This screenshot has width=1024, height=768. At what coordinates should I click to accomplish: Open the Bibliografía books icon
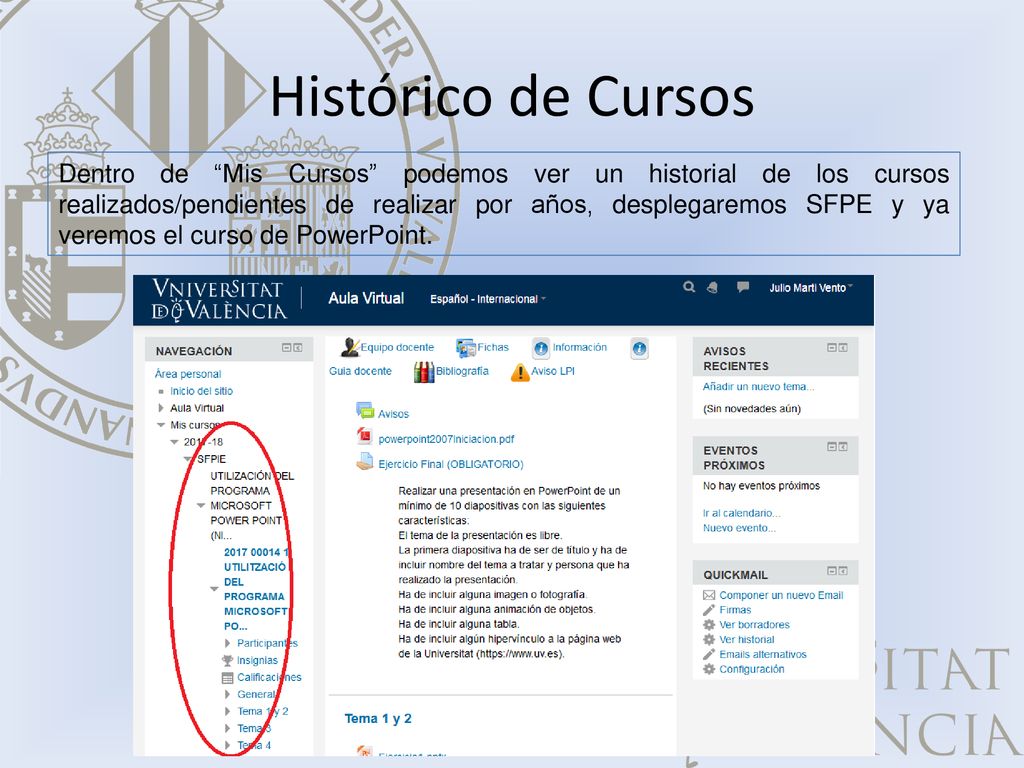(x=424, y=372)
